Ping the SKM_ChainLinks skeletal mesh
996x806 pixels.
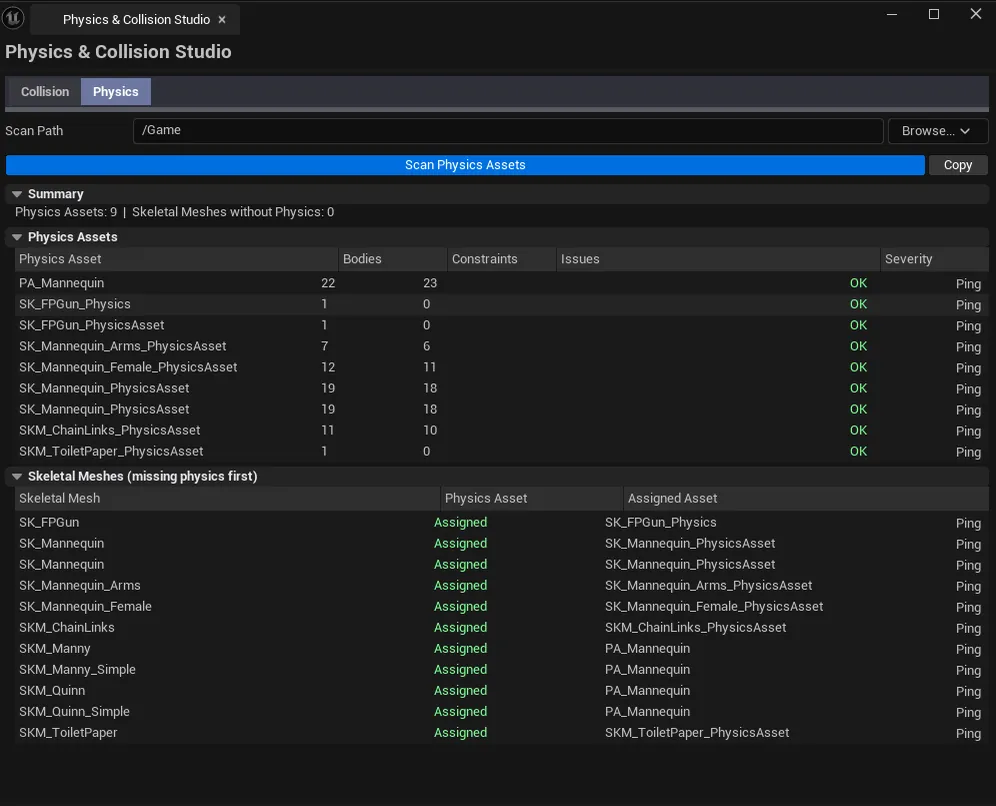click(968, 628)
